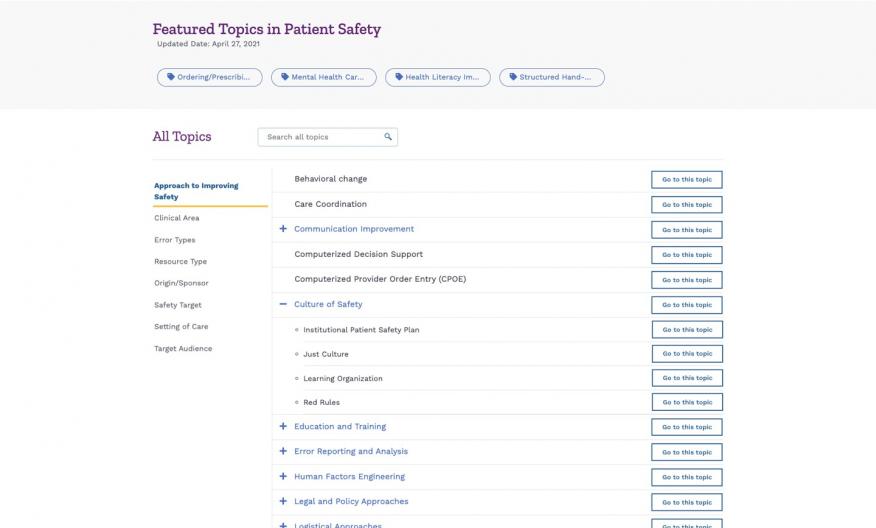Open the Education and Training topic link
Viewport: 876px width, 528px height.
pos(340,426)
